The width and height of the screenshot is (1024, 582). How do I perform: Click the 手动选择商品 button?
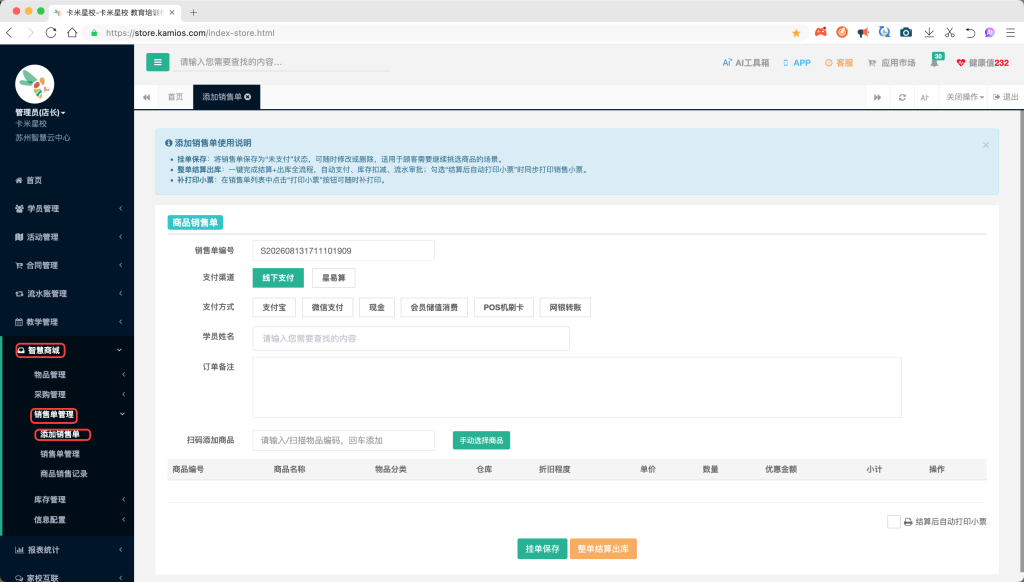click(x=481, y=440)
